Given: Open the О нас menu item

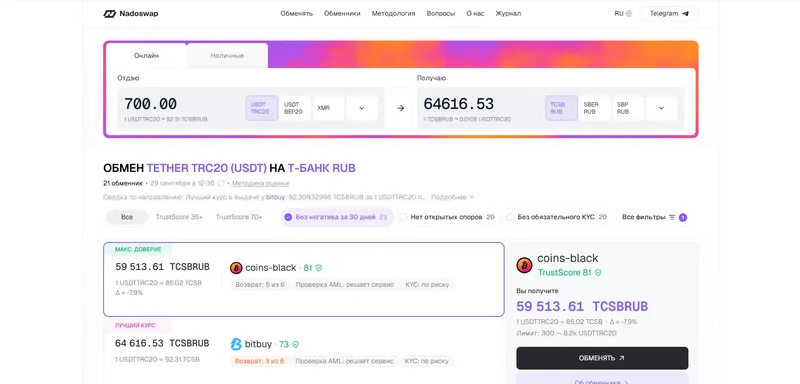Looking at the screenshot, I should point(475,14).
